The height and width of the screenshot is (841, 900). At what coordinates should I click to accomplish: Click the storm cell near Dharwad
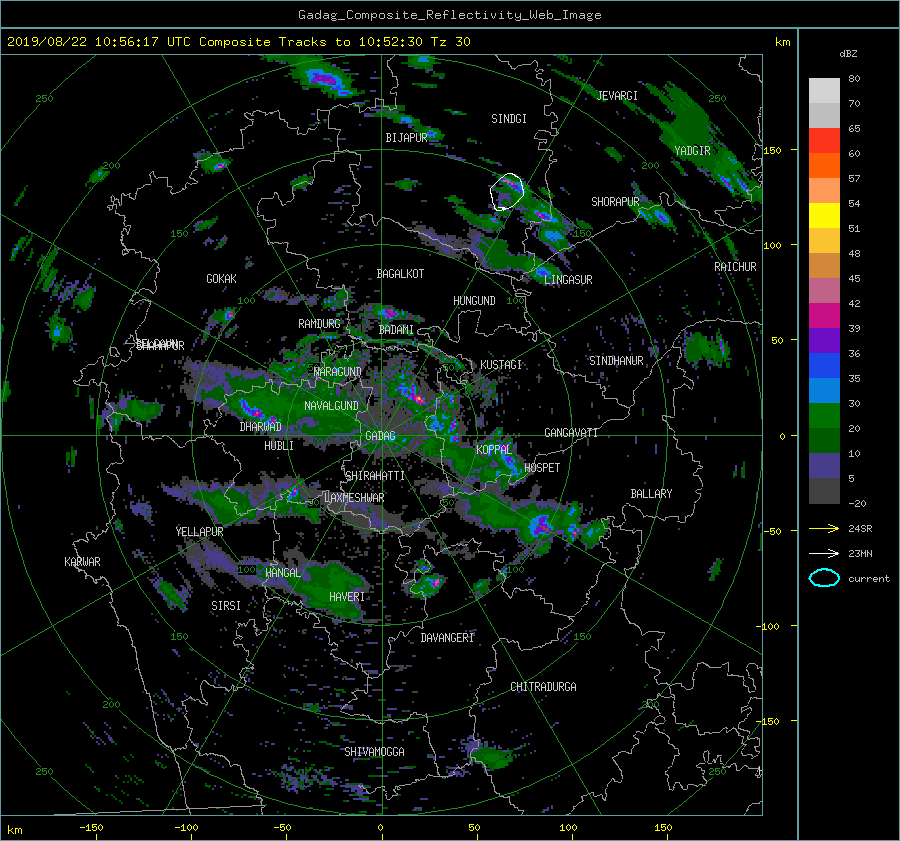point(251,410)
